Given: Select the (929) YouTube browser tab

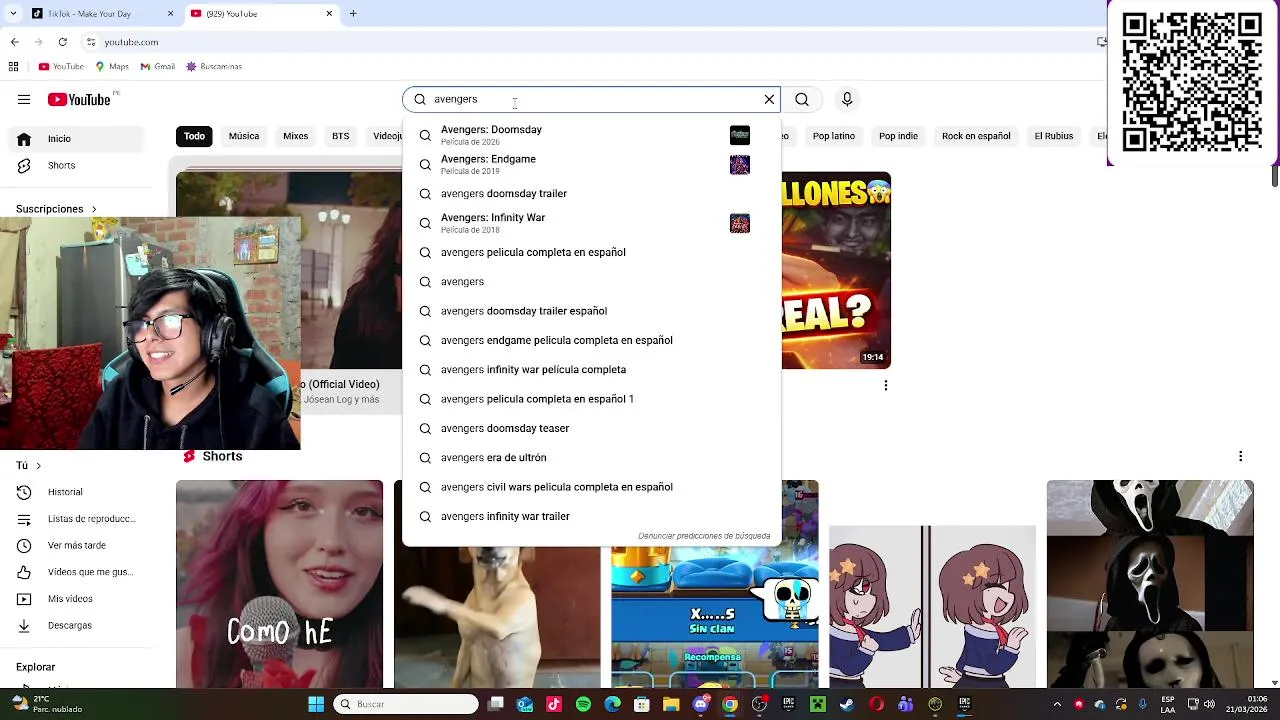Looking at the screenshot, I should click(x=262, y=14).
